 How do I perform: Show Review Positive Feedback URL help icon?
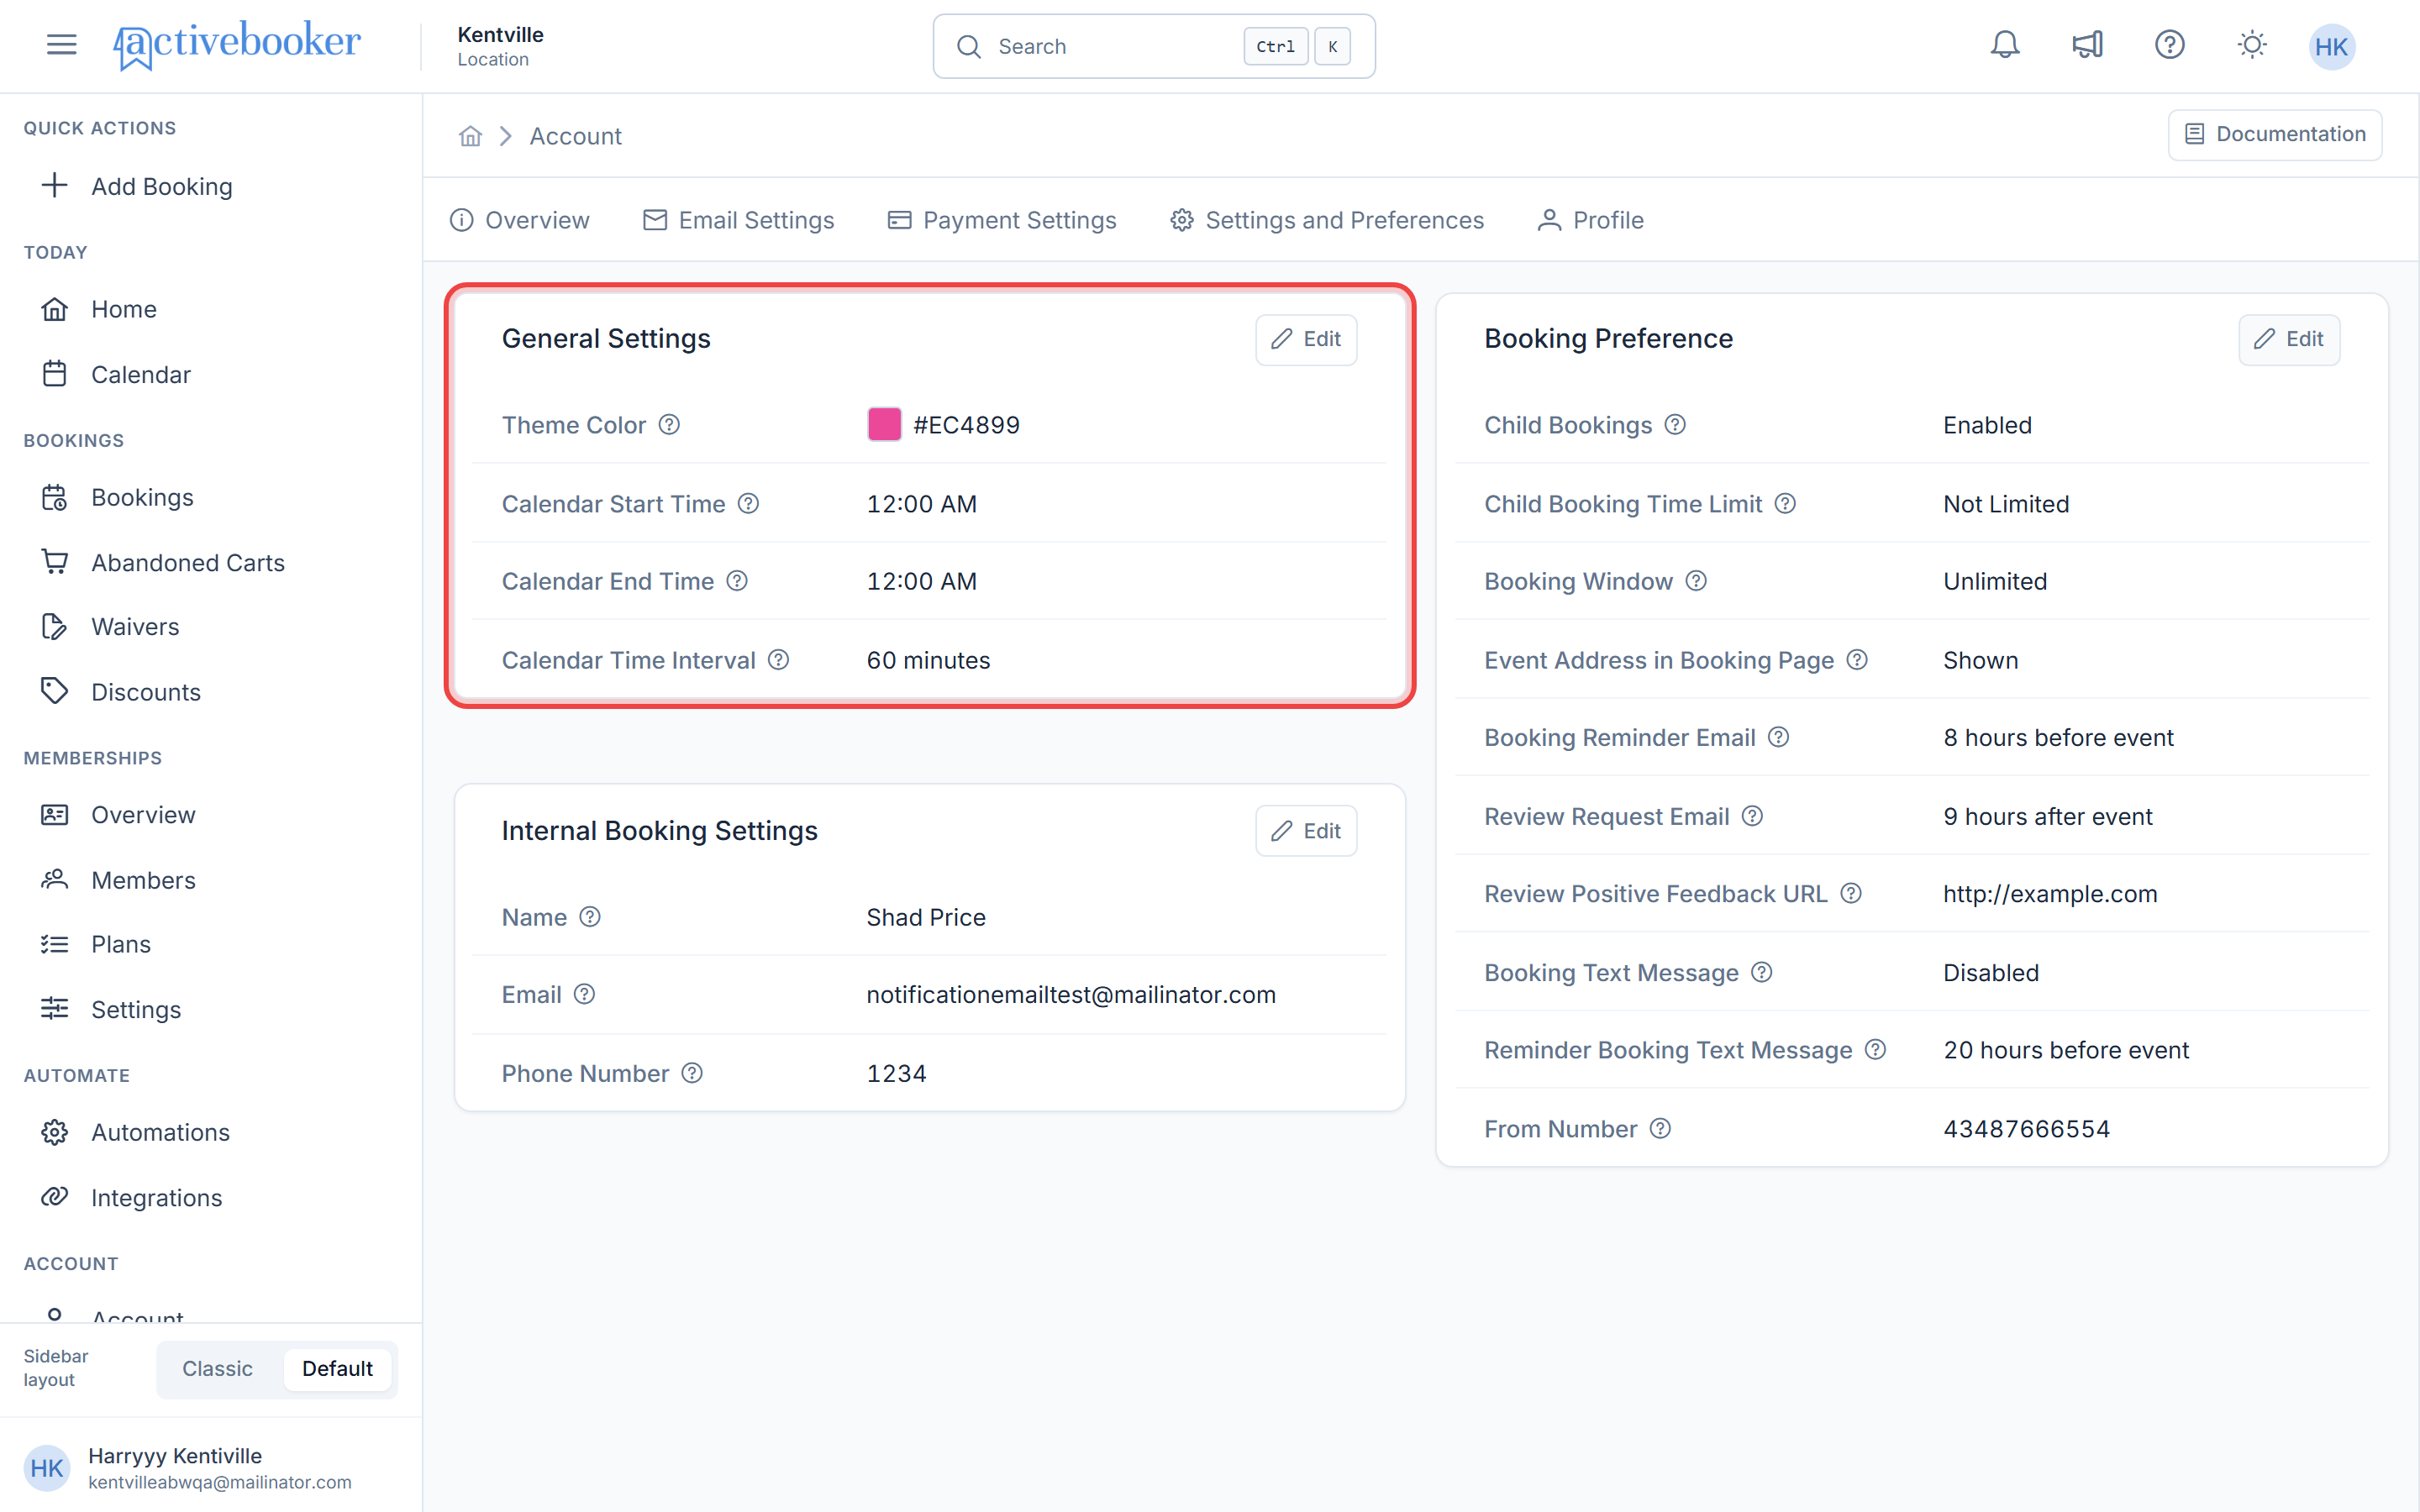coord(1851,893)
